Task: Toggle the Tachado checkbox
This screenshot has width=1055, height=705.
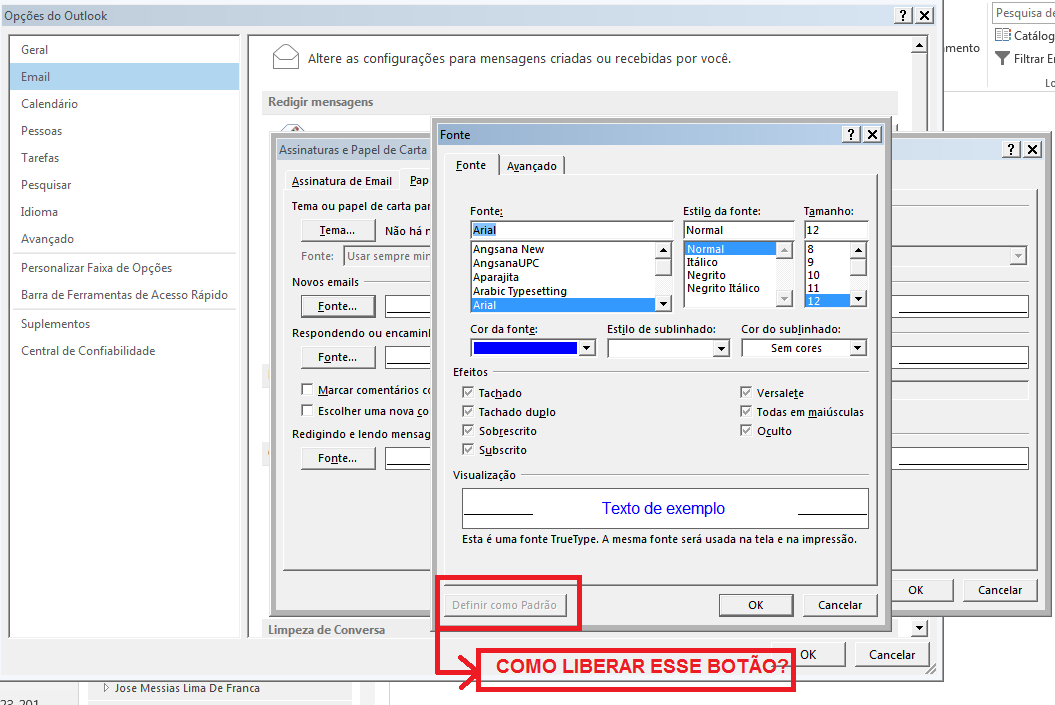Action: [468, 392]
